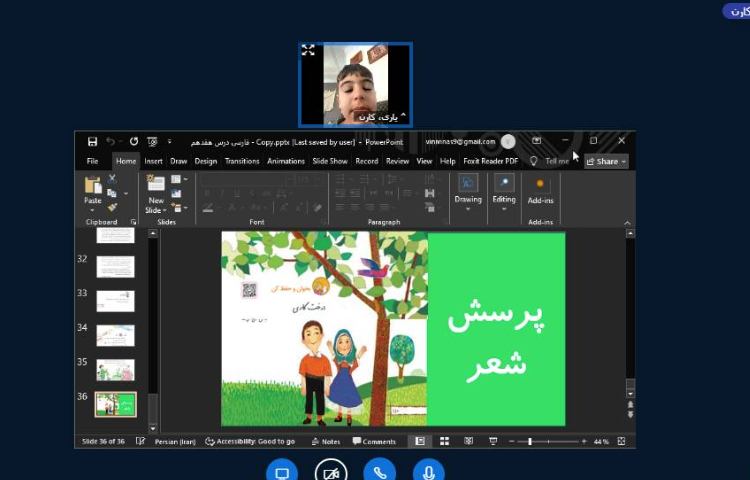The height and width of the screenshot is (480, 750).
Task: Click the Tell me lightbulb search box
Action: [550, 162]
